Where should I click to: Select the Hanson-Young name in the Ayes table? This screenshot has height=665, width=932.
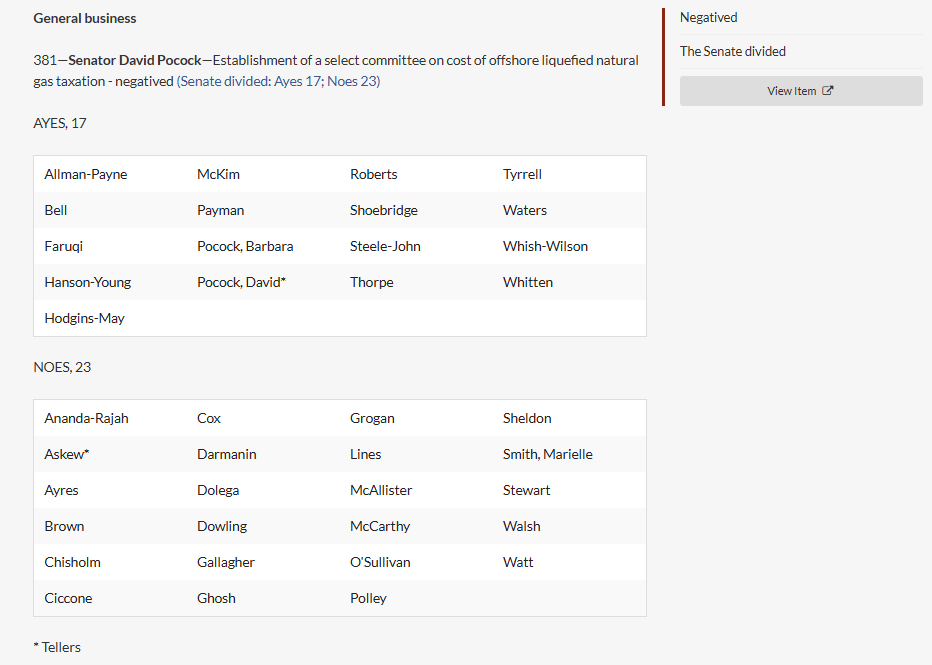88,282
